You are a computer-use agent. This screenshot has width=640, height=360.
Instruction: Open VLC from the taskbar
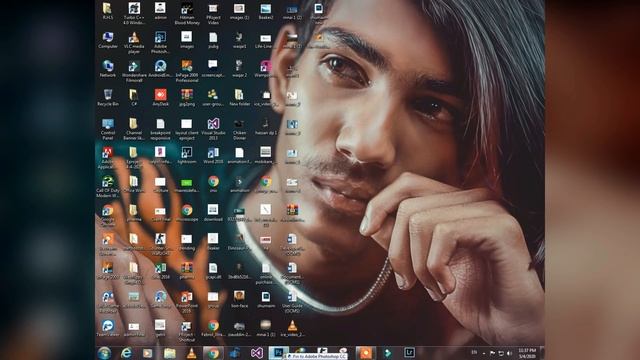191,353
